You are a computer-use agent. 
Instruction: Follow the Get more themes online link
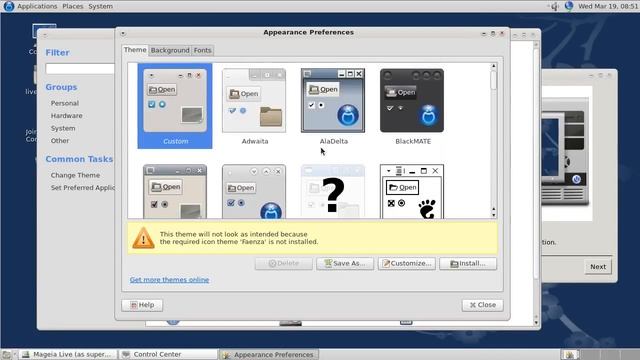(169, 280)
